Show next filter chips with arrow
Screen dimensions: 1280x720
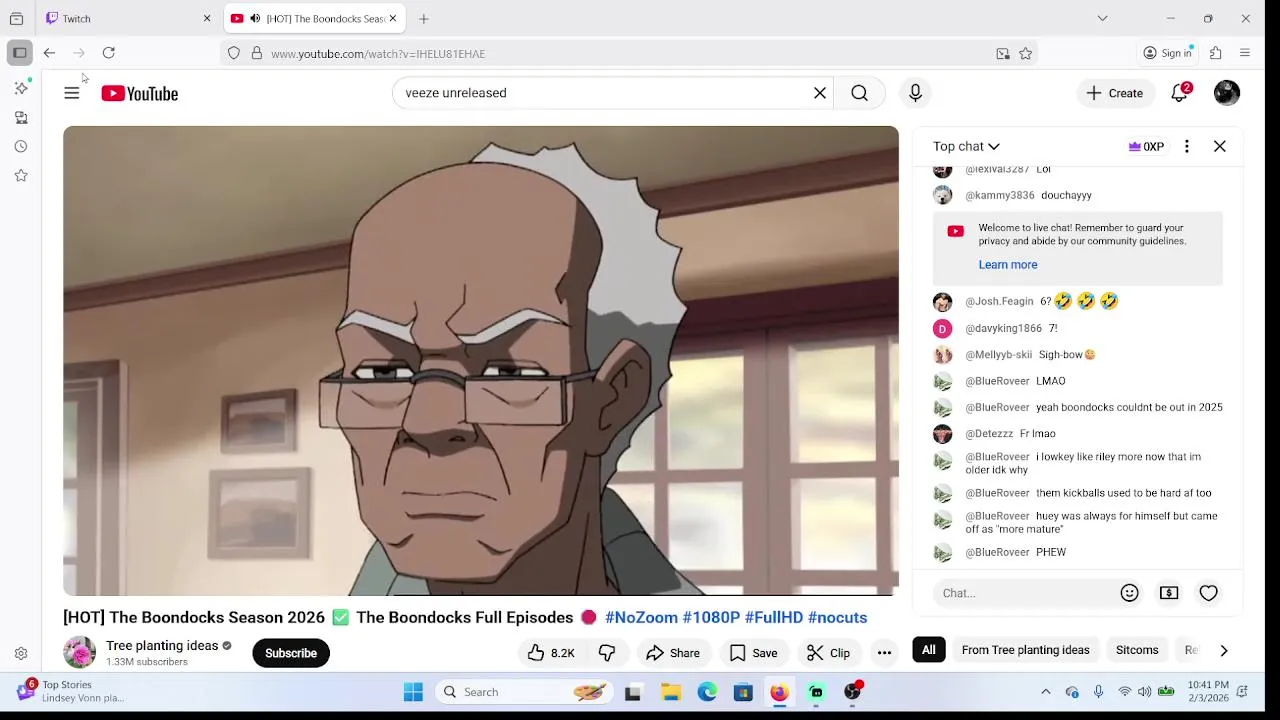coord(1224,651)
